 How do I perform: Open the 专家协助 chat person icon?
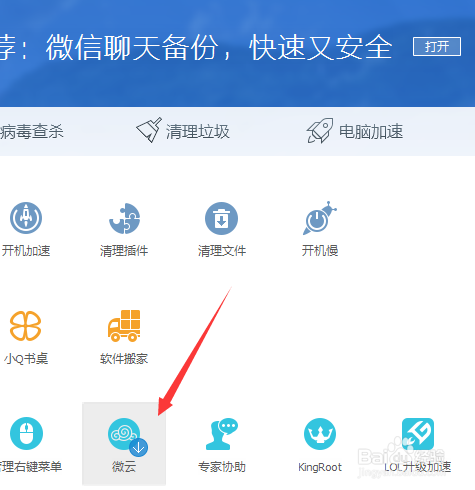coord(222,434)
